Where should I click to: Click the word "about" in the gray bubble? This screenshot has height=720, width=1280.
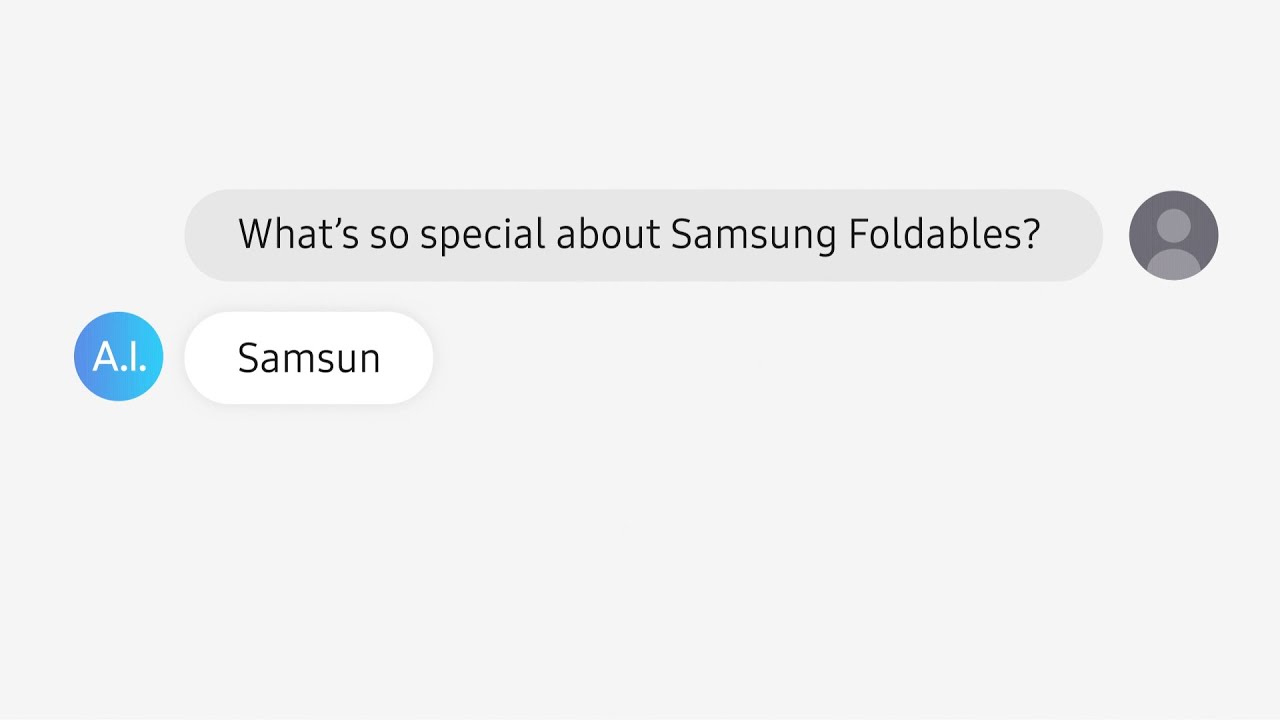tap(608, 235)
